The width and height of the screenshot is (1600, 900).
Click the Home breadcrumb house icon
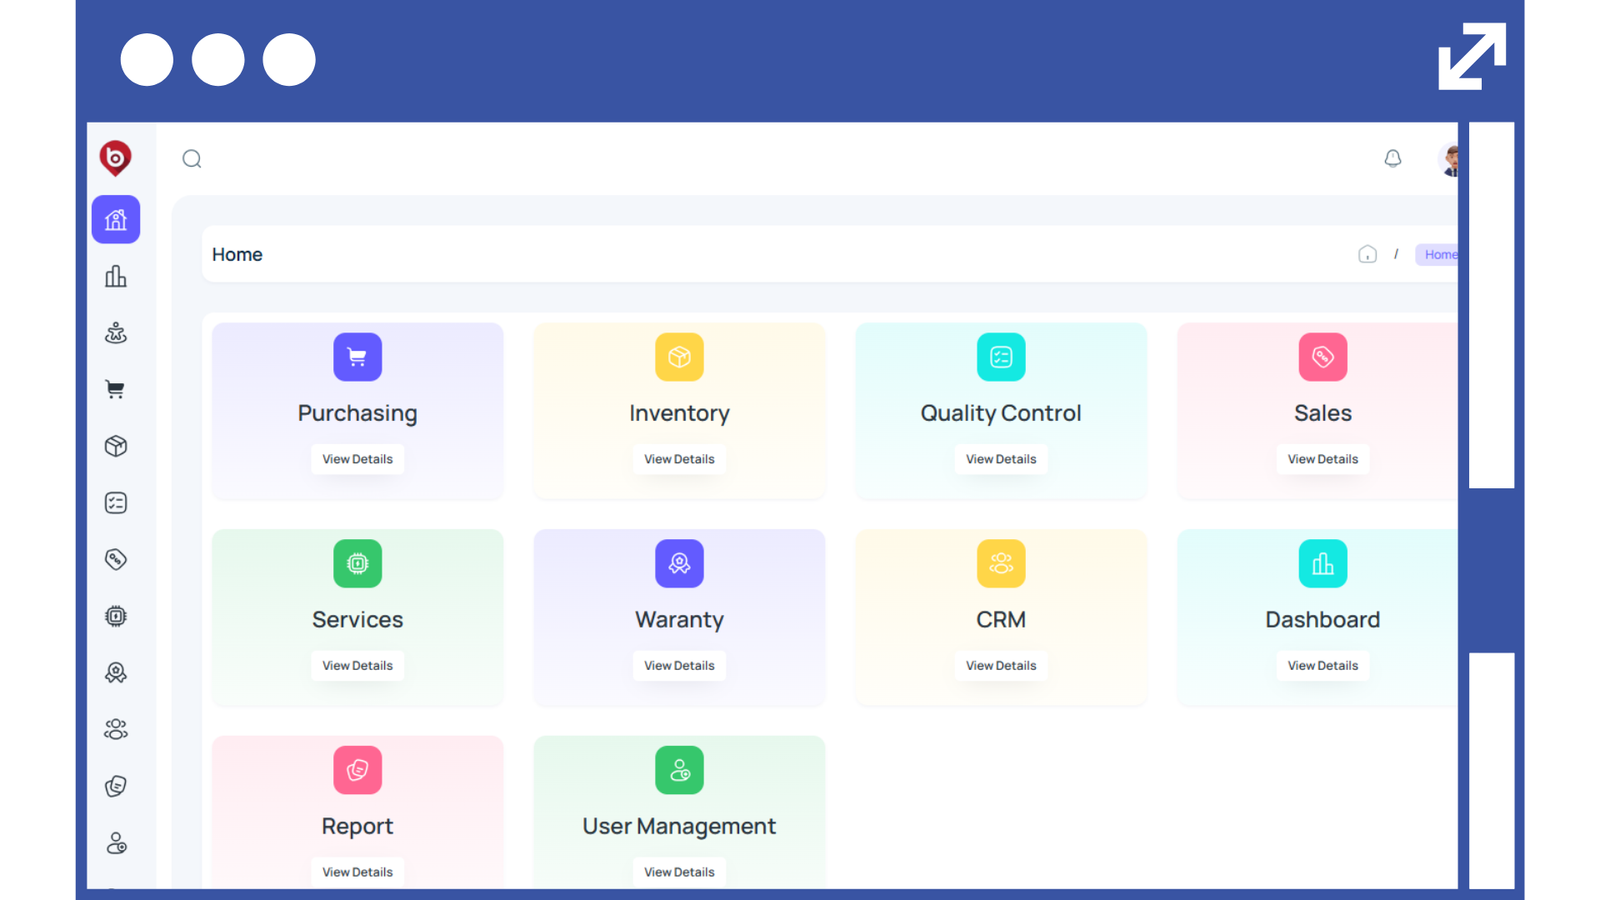click(x=1367, y=255)
